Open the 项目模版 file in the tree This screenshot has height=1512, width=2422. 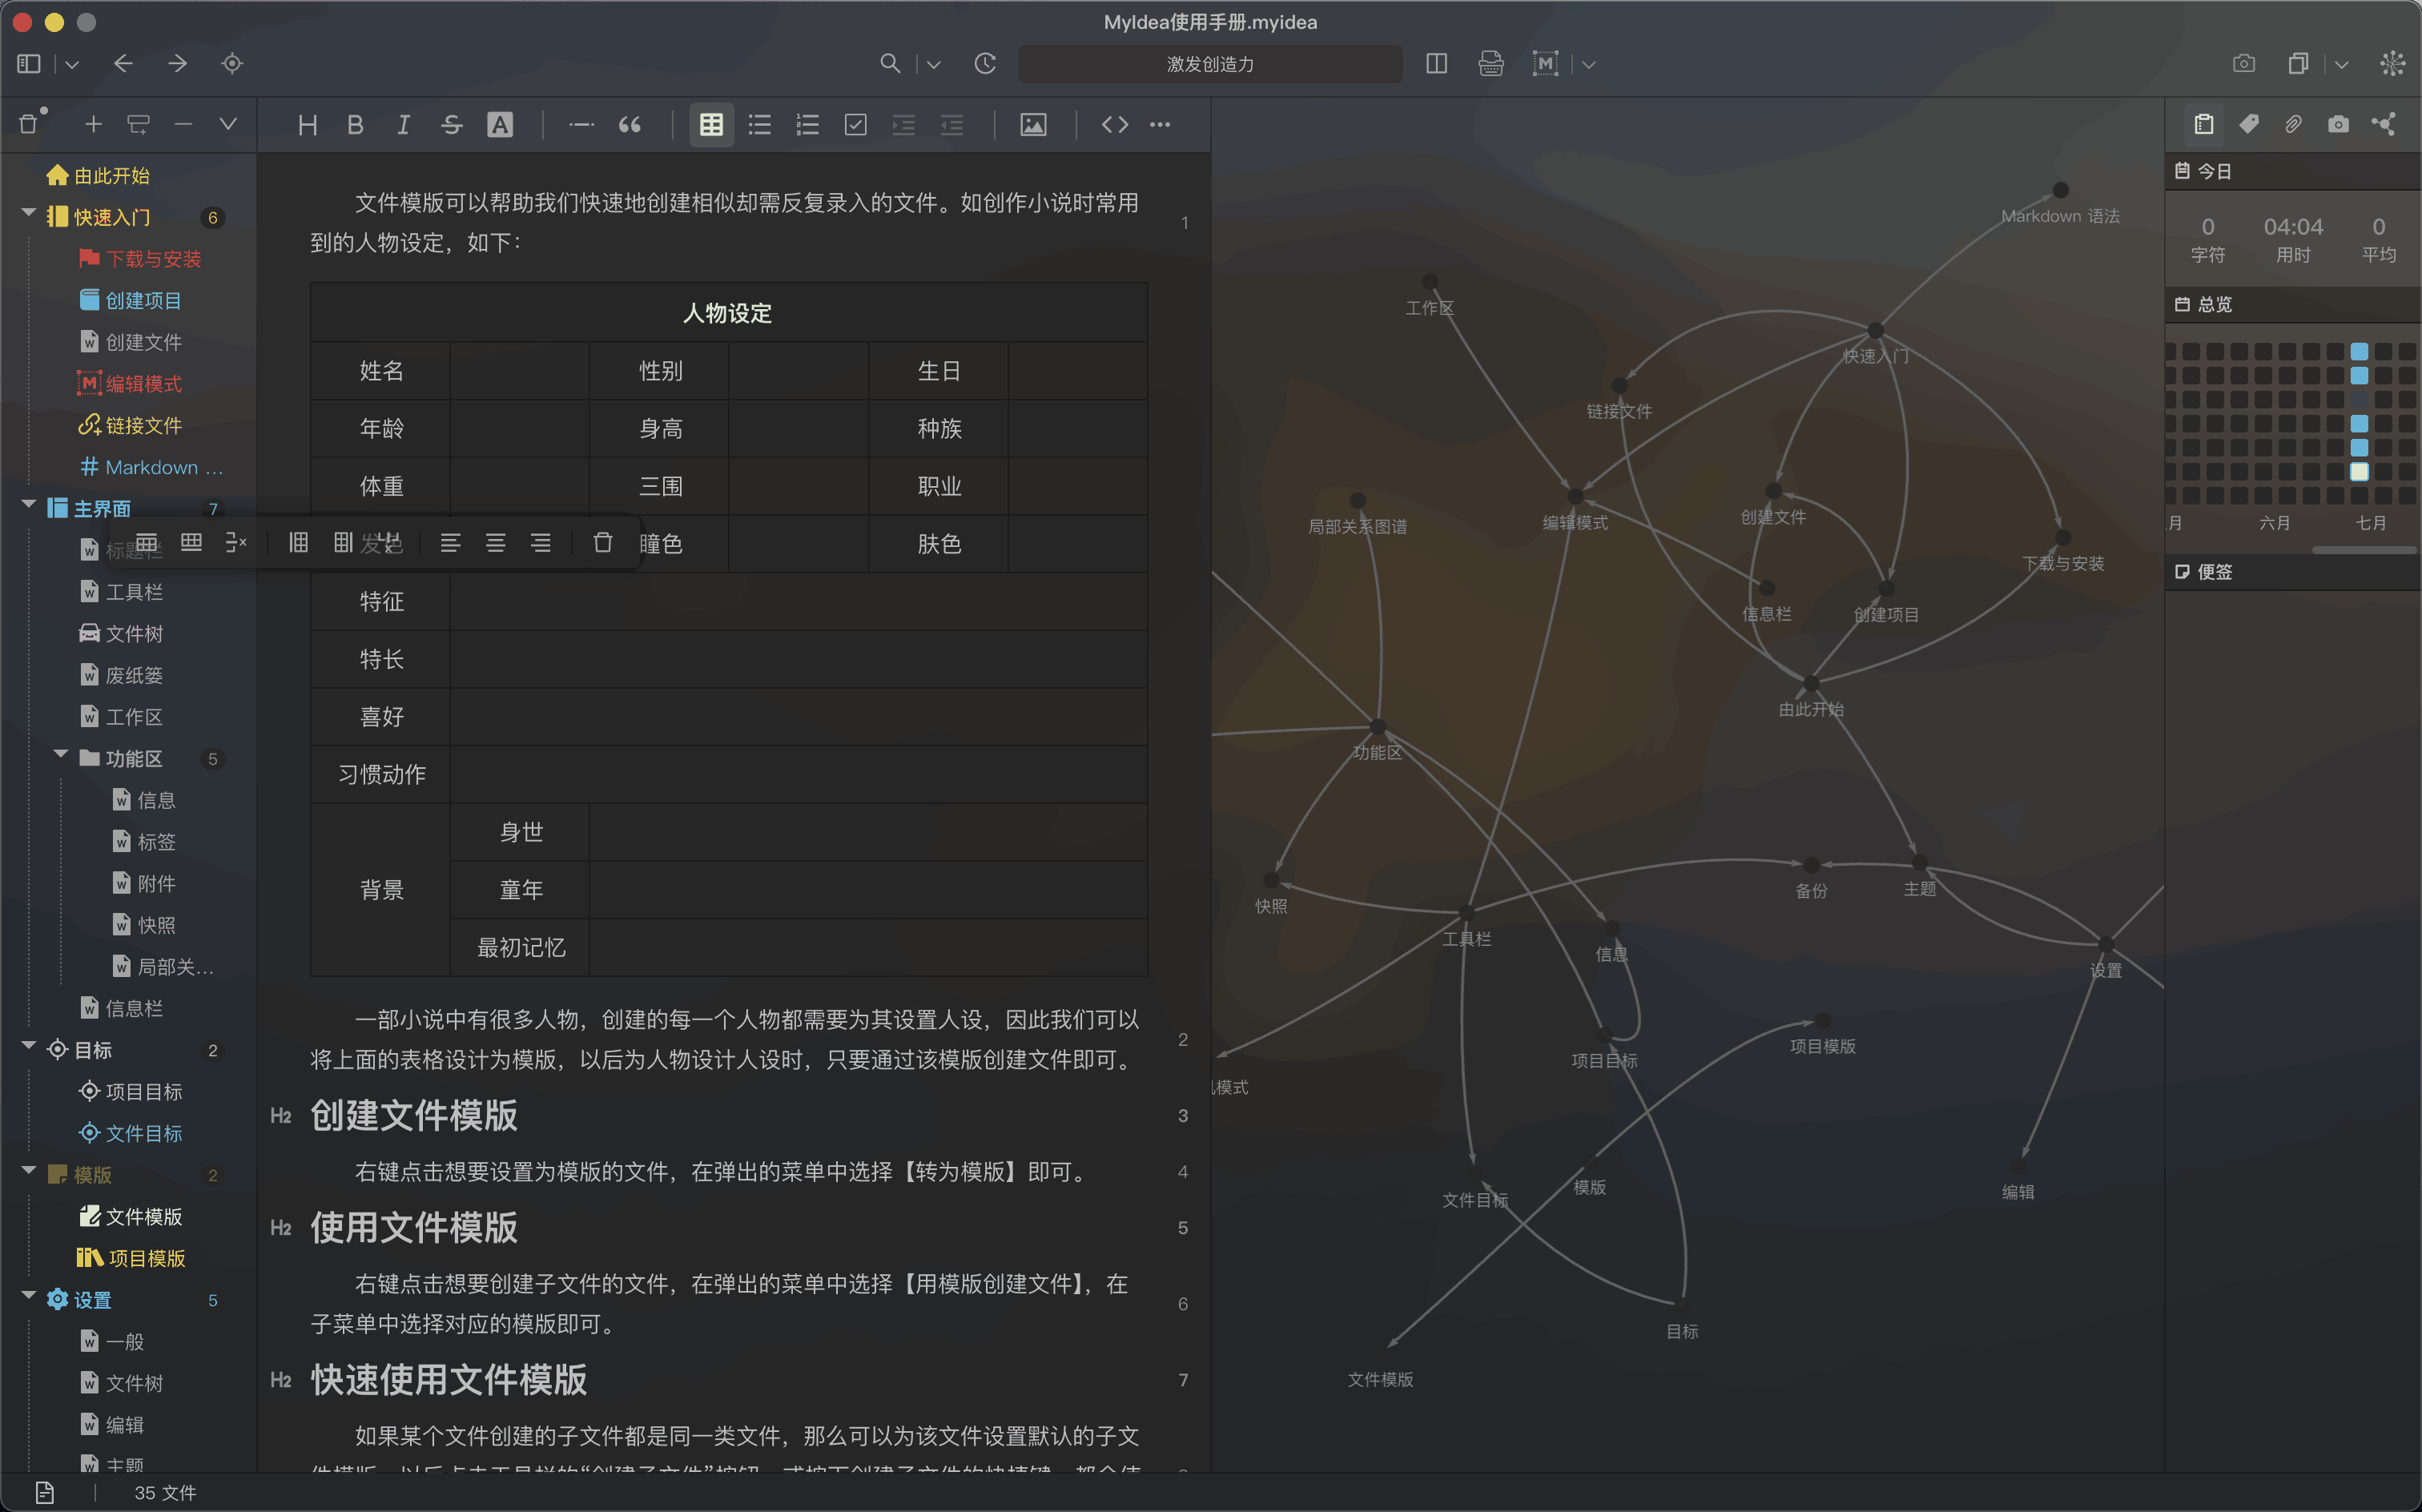146,1258
